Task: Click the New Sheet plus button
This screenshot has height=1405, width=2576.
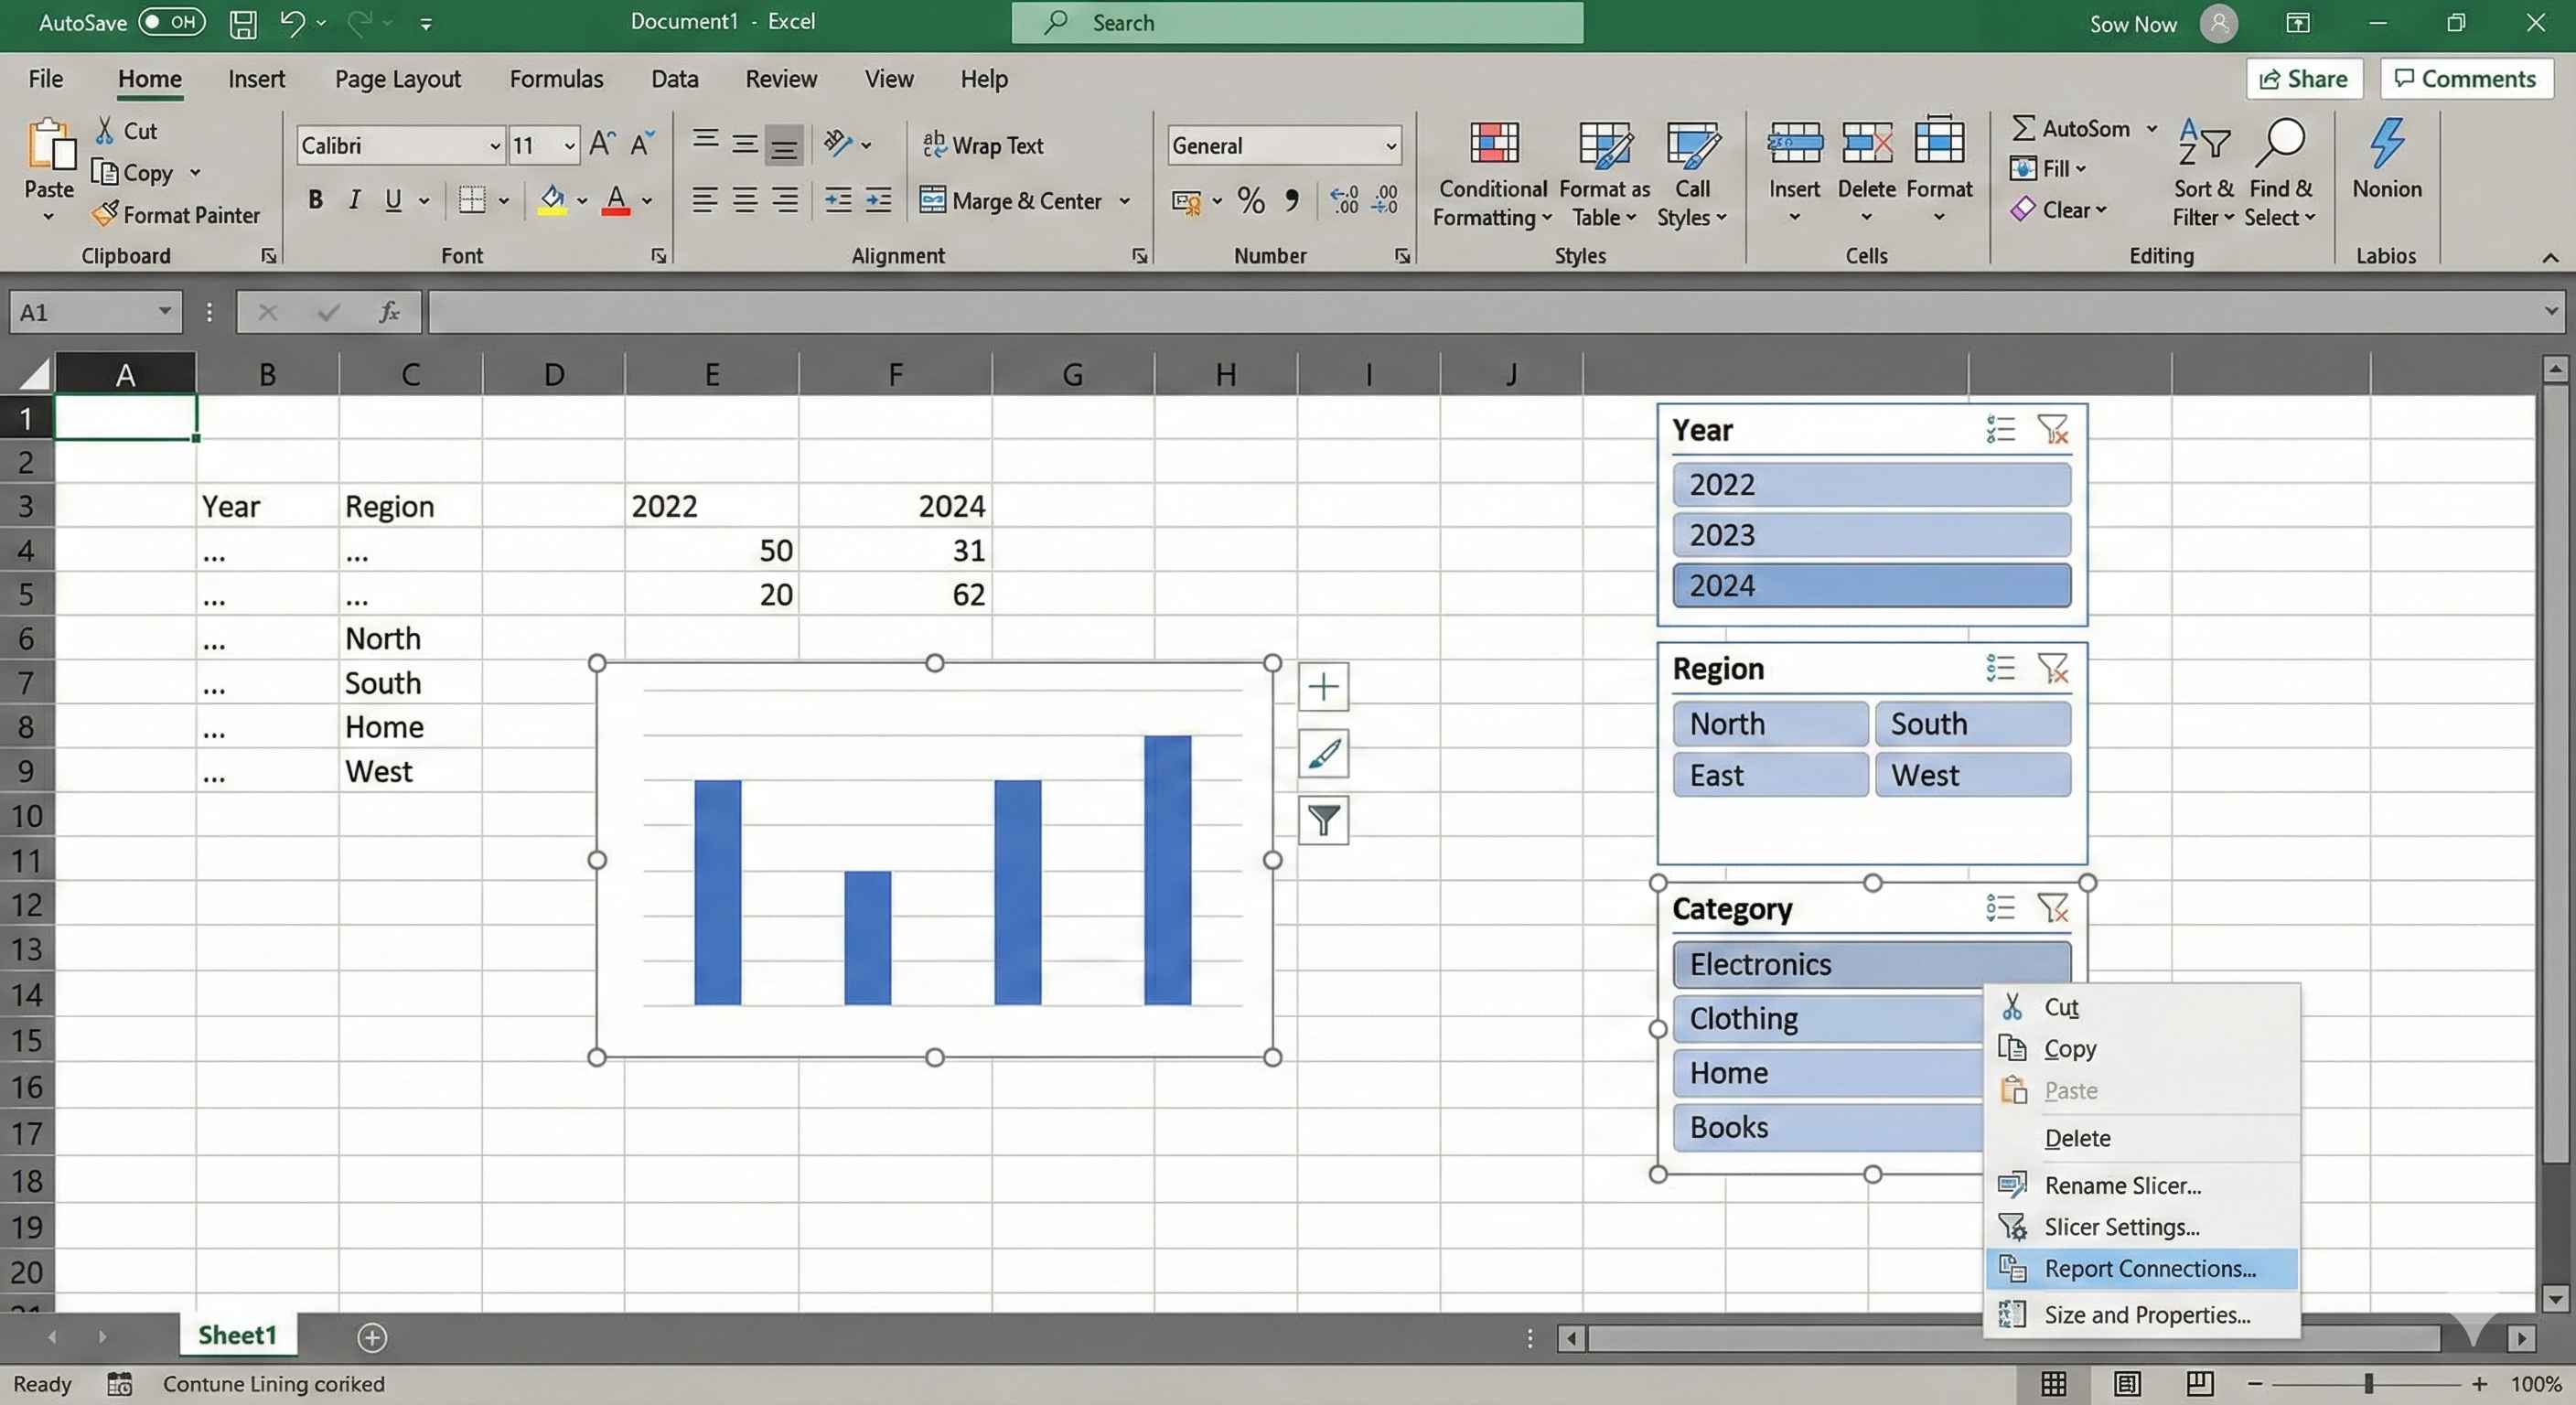Action: [371, 1337]
